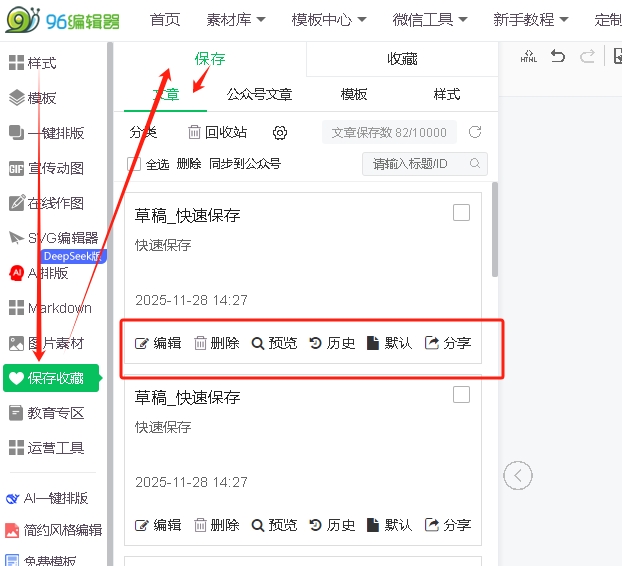Expand the 素材库 dropdown menu
622x566 pixels.
(x=236, y=19)
